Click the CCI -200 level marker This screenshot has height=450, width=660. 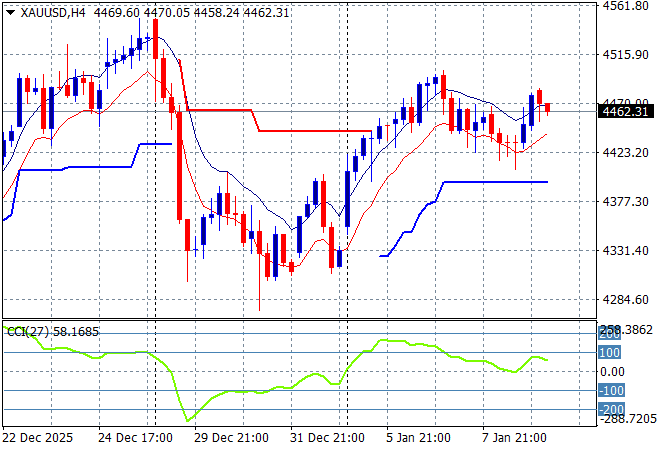[611, 409]
